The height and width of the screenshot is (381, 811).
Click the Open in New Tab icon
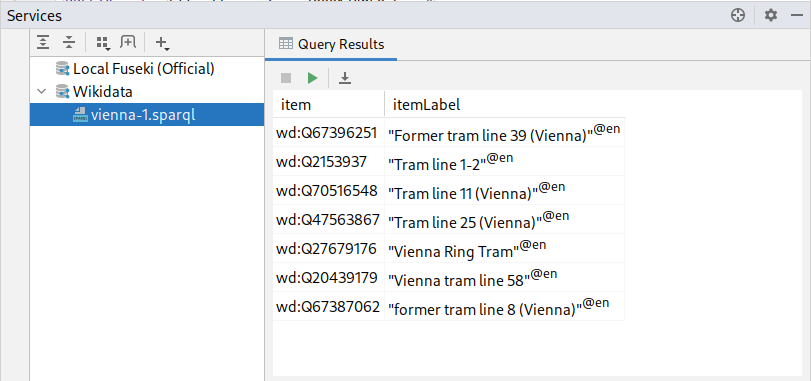tap(128, 43)
